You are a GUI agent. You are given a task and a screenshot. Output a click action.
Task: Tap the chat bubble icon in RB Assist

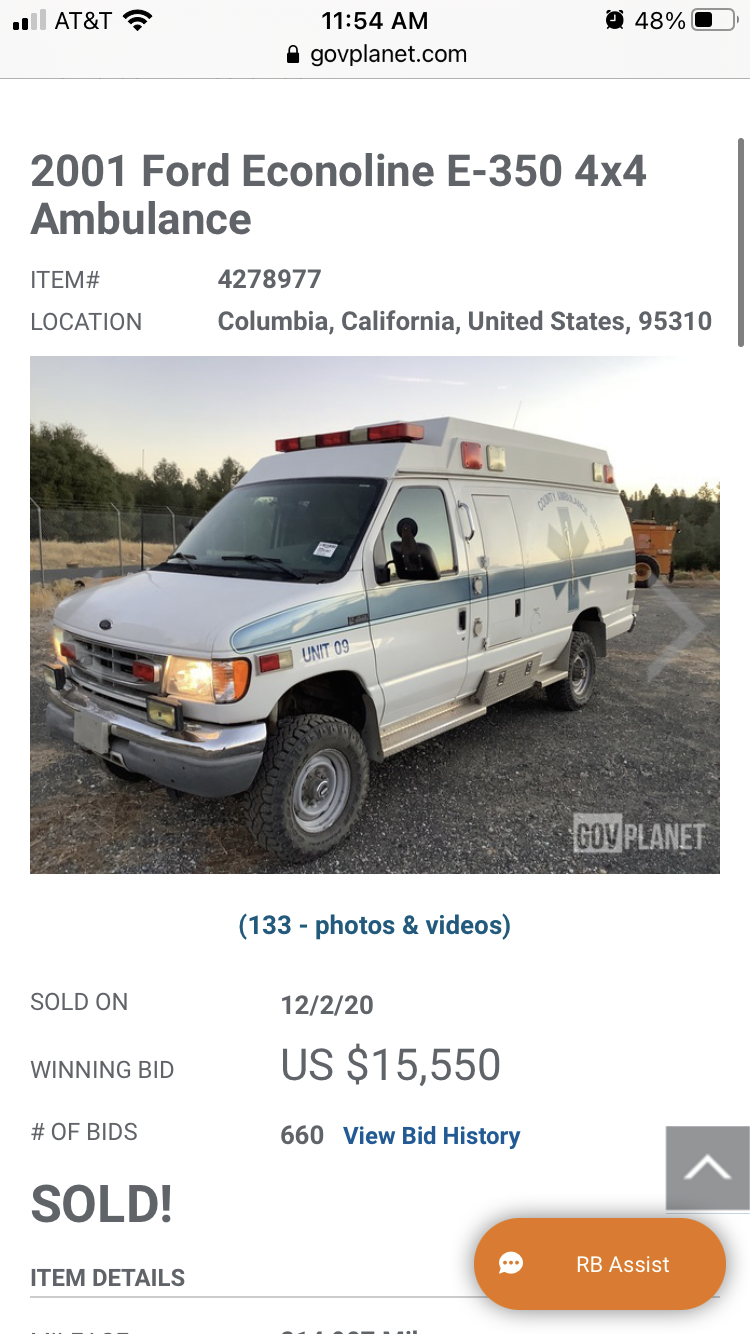(x=511, y=1264)
